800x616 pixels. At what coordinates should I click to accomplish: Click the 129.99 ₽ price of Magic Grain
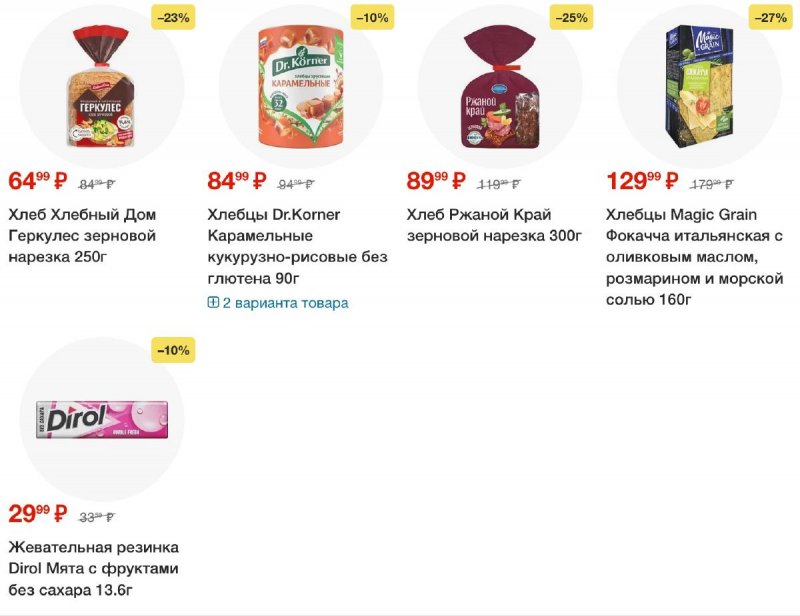(x=642, y=181)
